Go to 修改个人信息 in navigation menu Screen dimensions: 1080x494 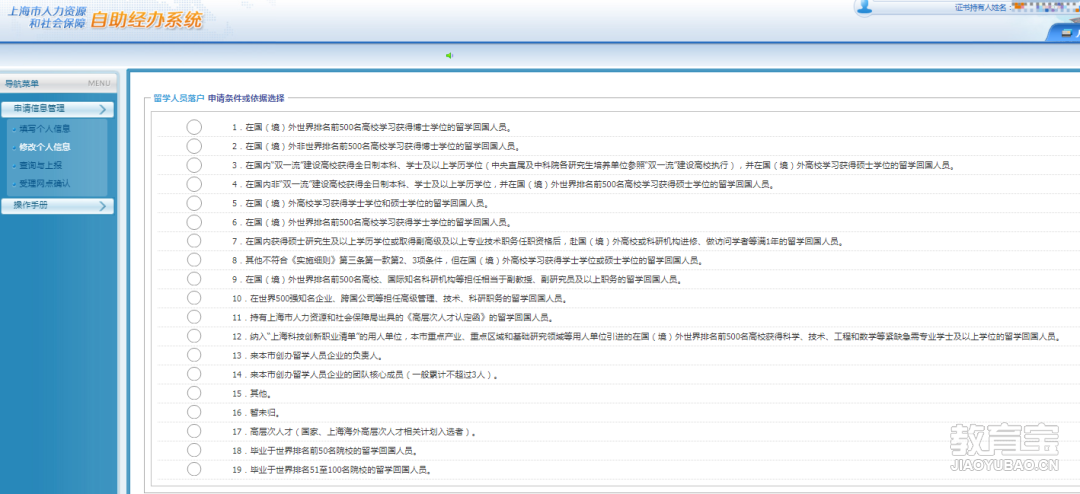[44, 147]
